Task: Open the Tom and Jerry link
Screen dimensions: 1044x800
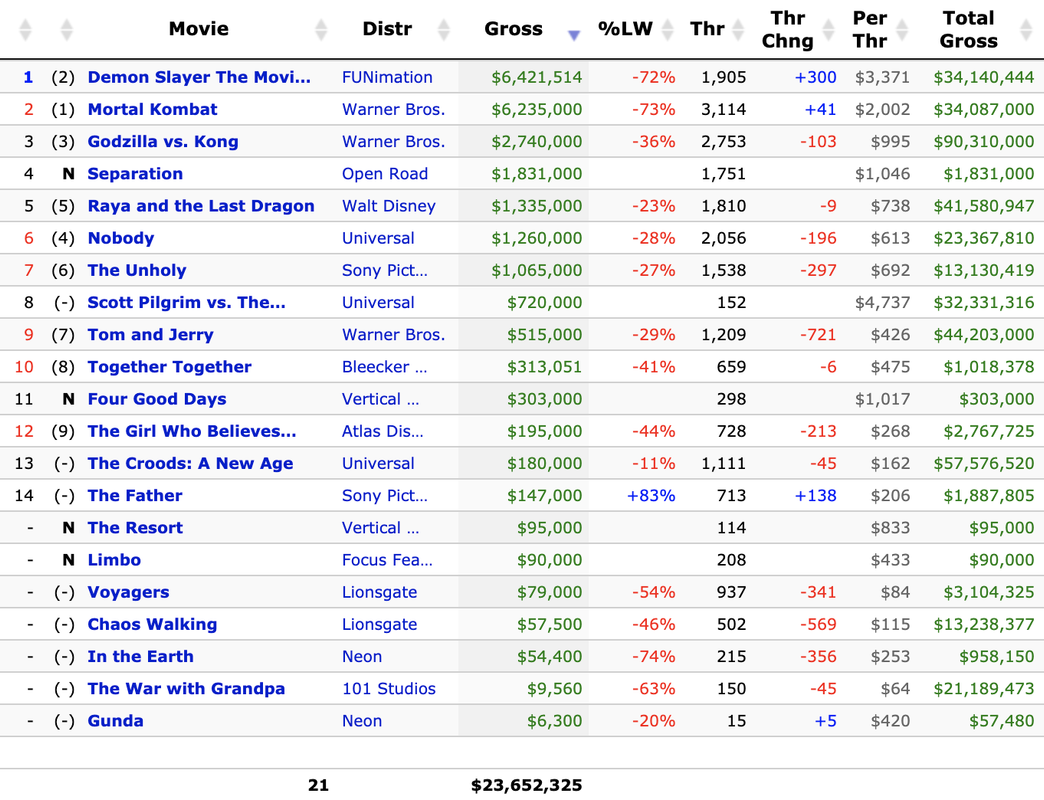Action: (150, 334)
